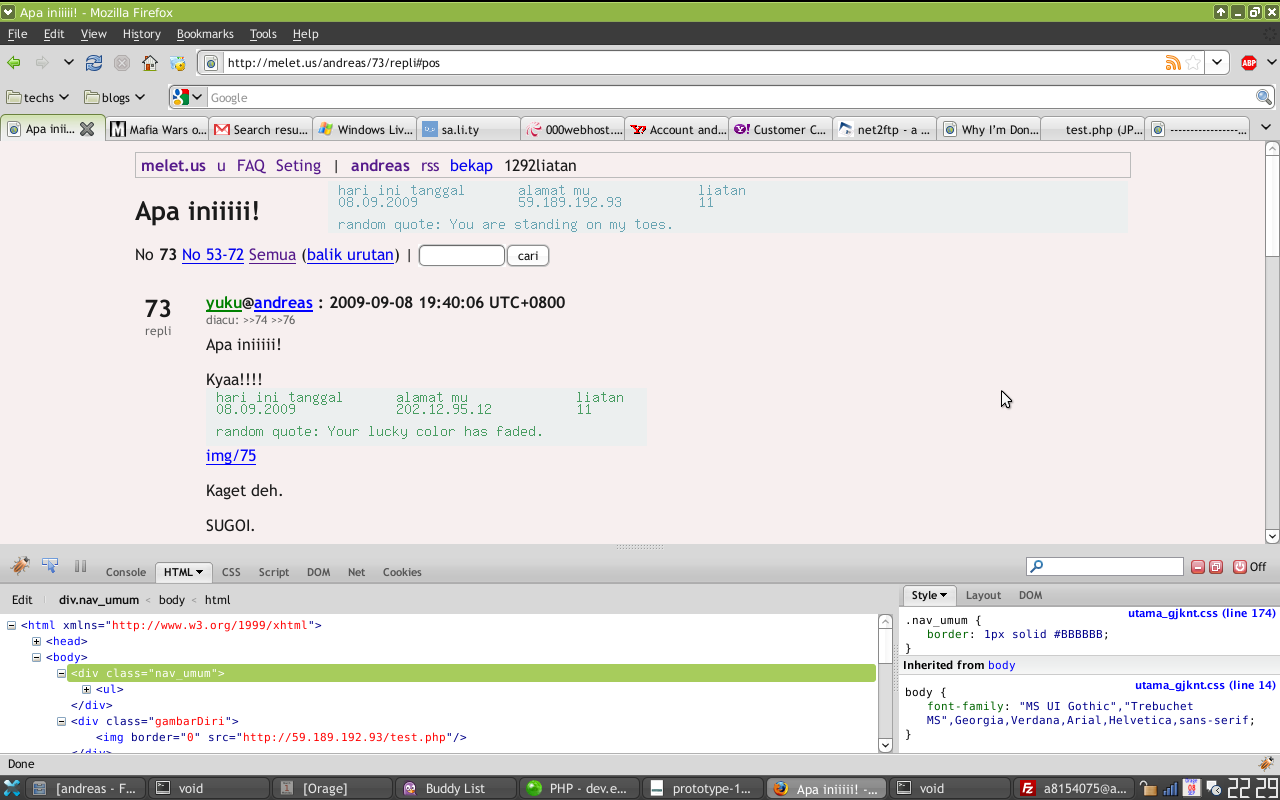The image size is (1280, 800).
Task: Activate Firebug inspect element tool
Action: pos(49,566)
